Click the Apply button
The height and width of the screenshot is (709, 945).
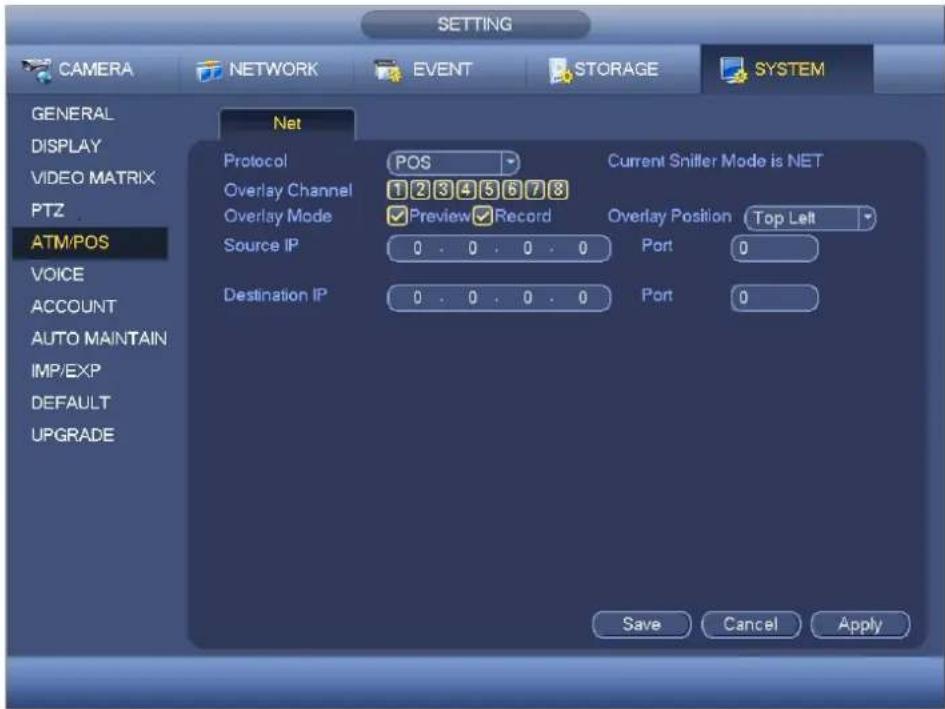pos(860,624)
